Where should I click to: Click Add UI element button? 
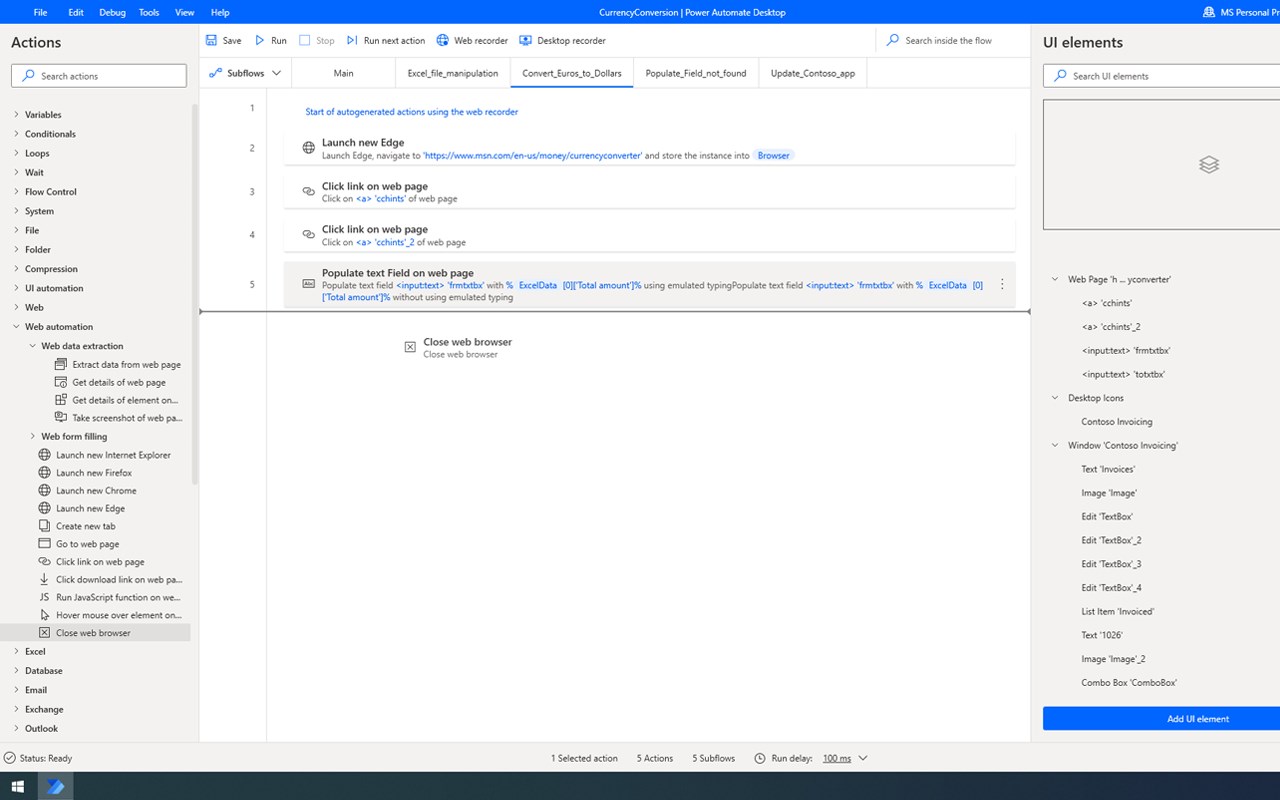[1161, 718]
